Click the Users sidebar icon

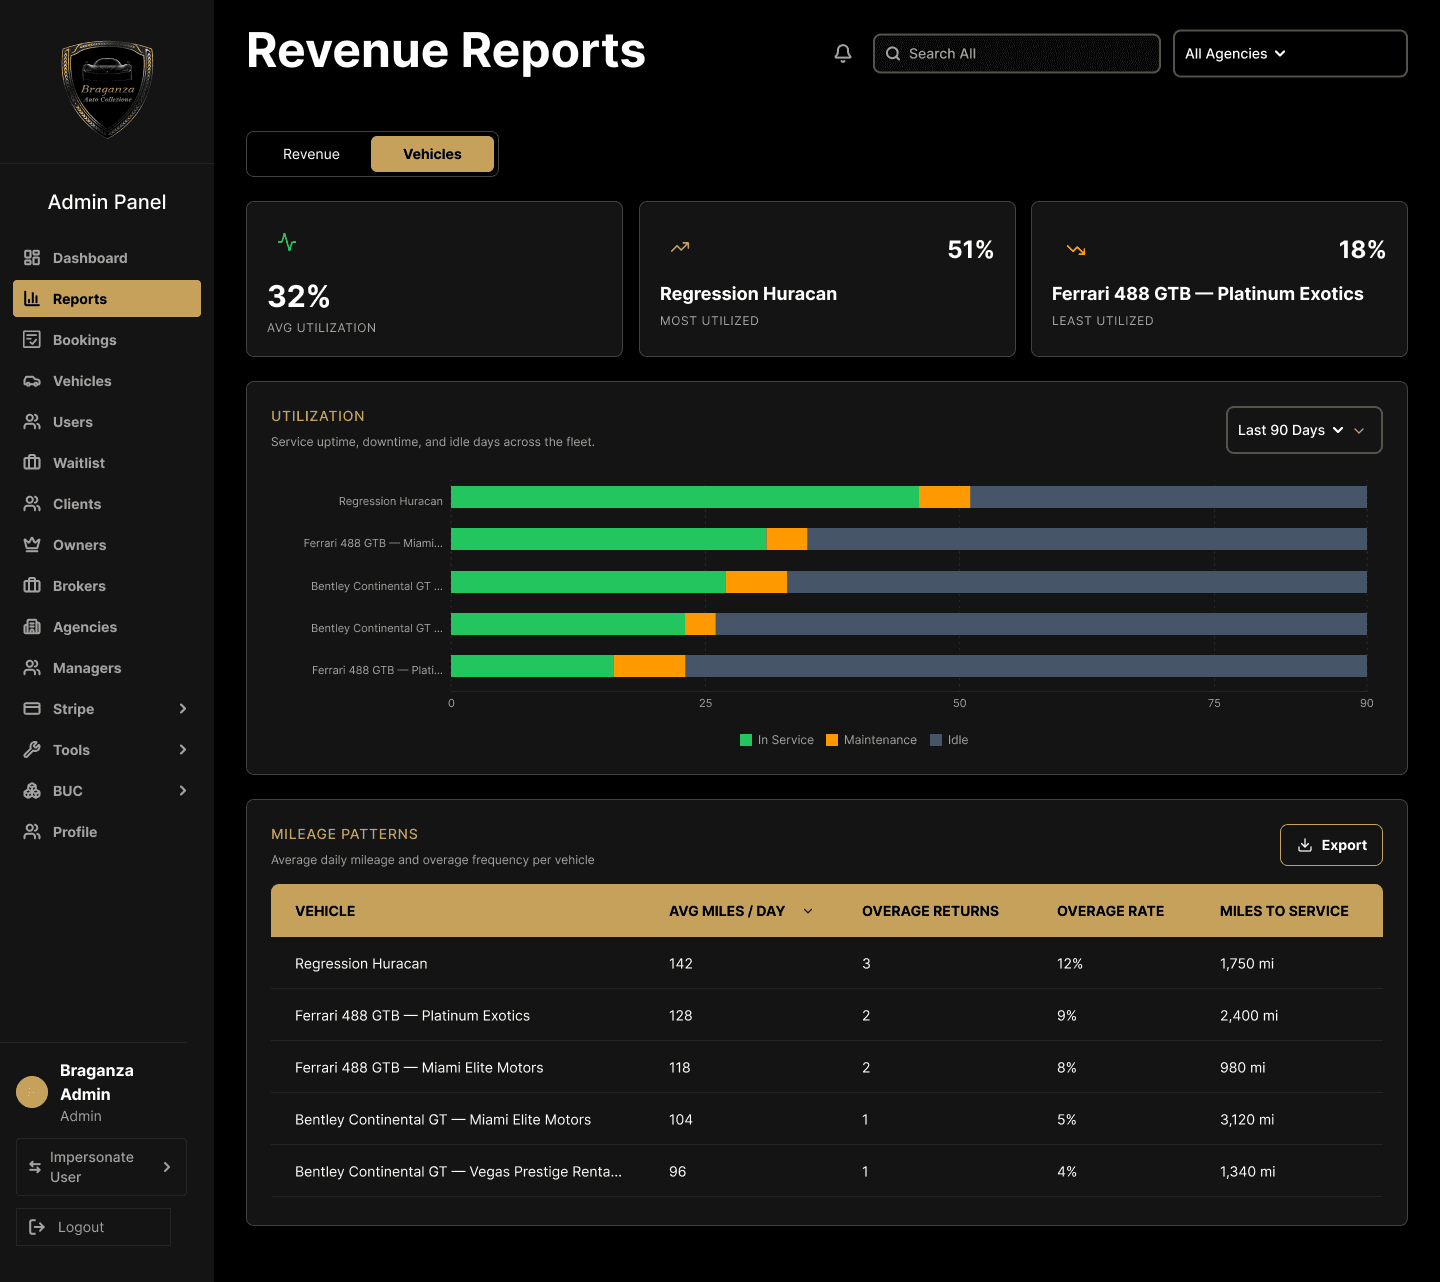(x=32, y=422)
